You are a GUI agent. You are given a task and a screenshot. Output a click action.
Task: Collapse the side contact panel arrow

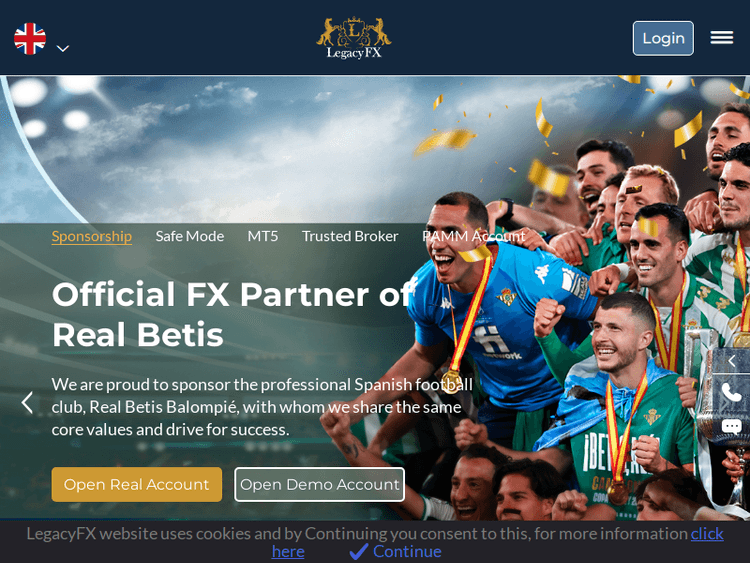[731, 361]
